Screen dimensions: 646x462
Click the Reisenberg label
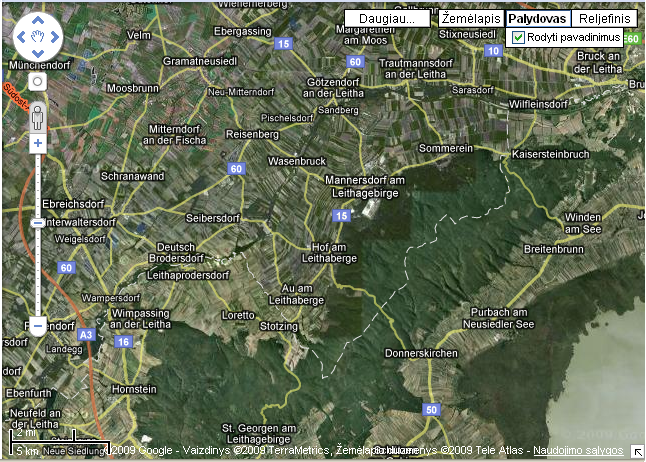pyautogui.click(x=252, y=134)
